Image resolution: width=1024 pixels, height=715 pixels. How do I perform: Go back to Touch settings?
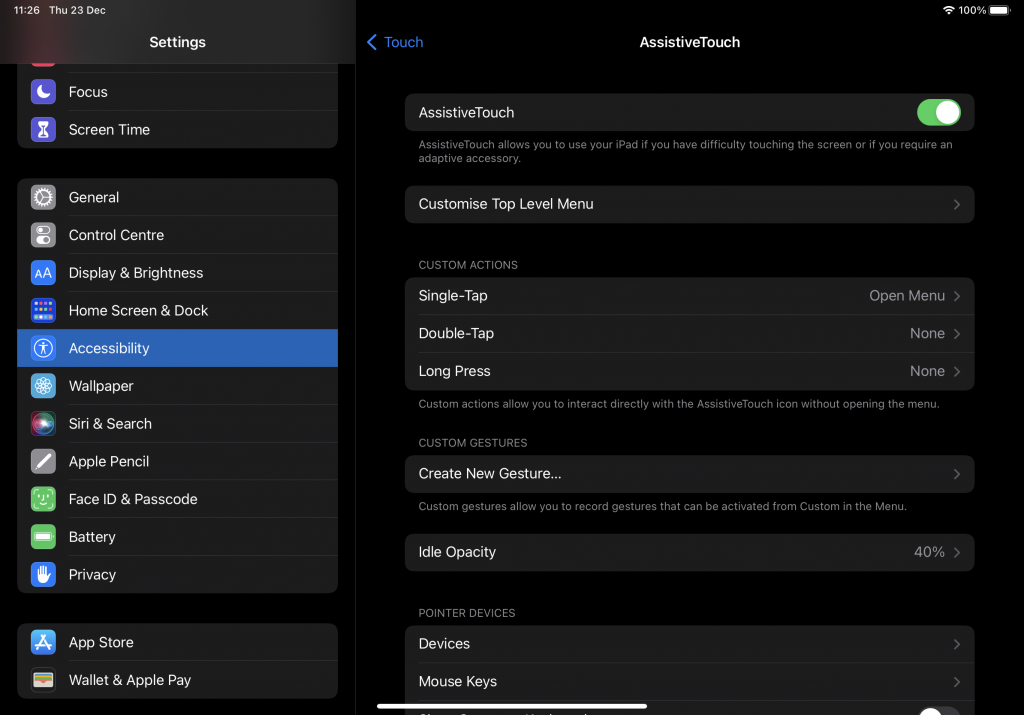pos(395,42)
